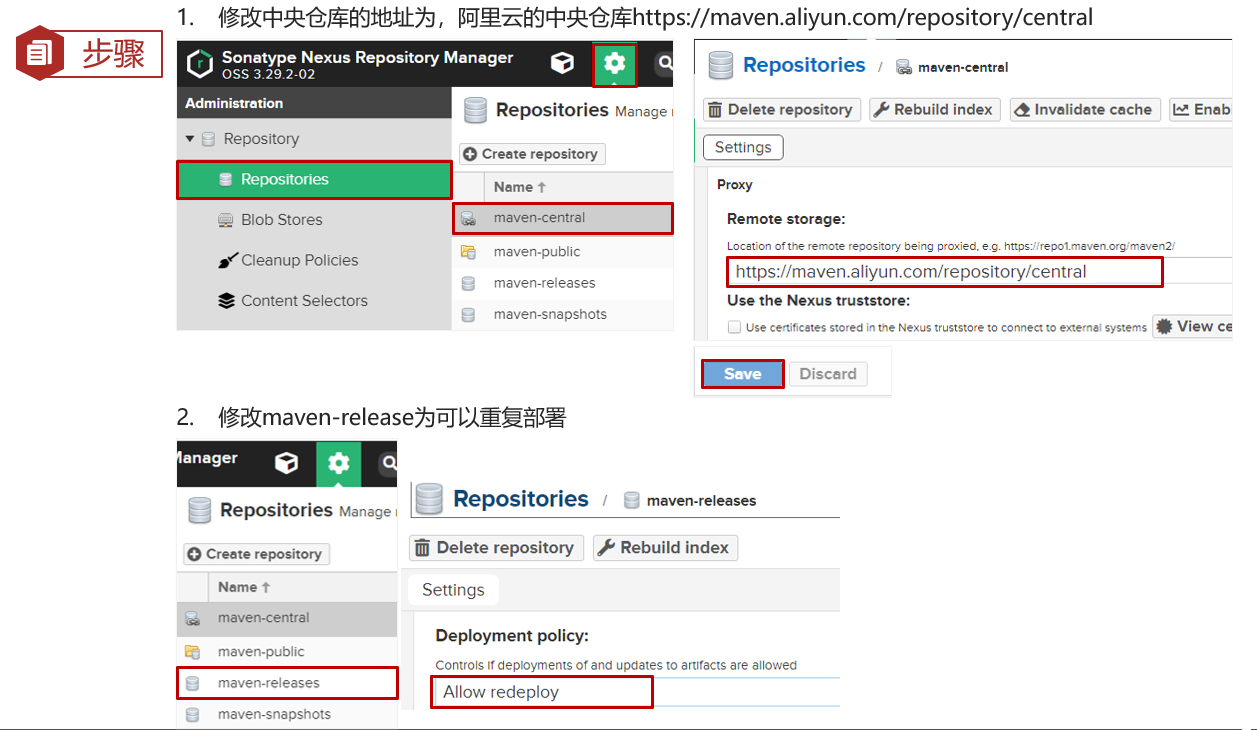
Task: Select maven-releases row in step 2 list
Action: pos(288,683)
